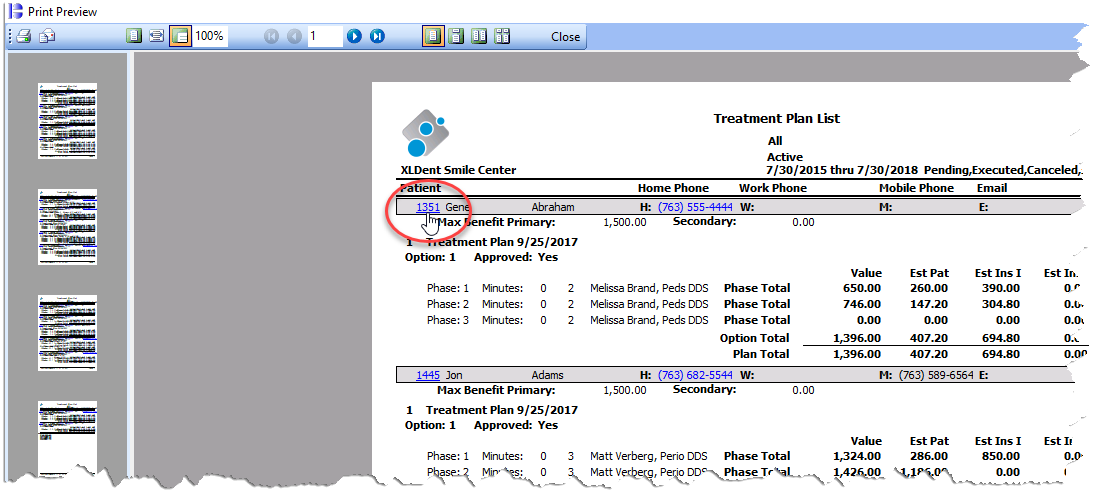1097x501 pixels.
Task: Switch to two-page side-by-side layout
Action: point(479,37)
